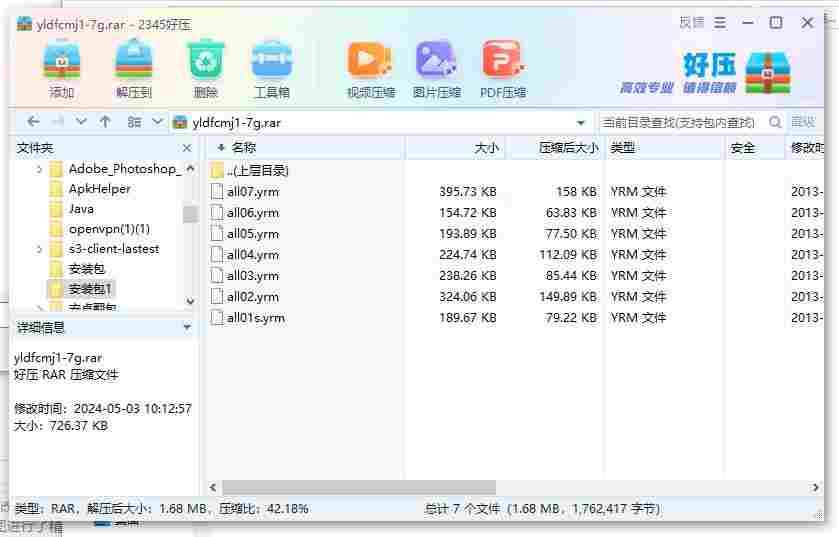Screen dimensions: 839x537
Task: Click the view mode layout icon
Action: coord(134,122)
